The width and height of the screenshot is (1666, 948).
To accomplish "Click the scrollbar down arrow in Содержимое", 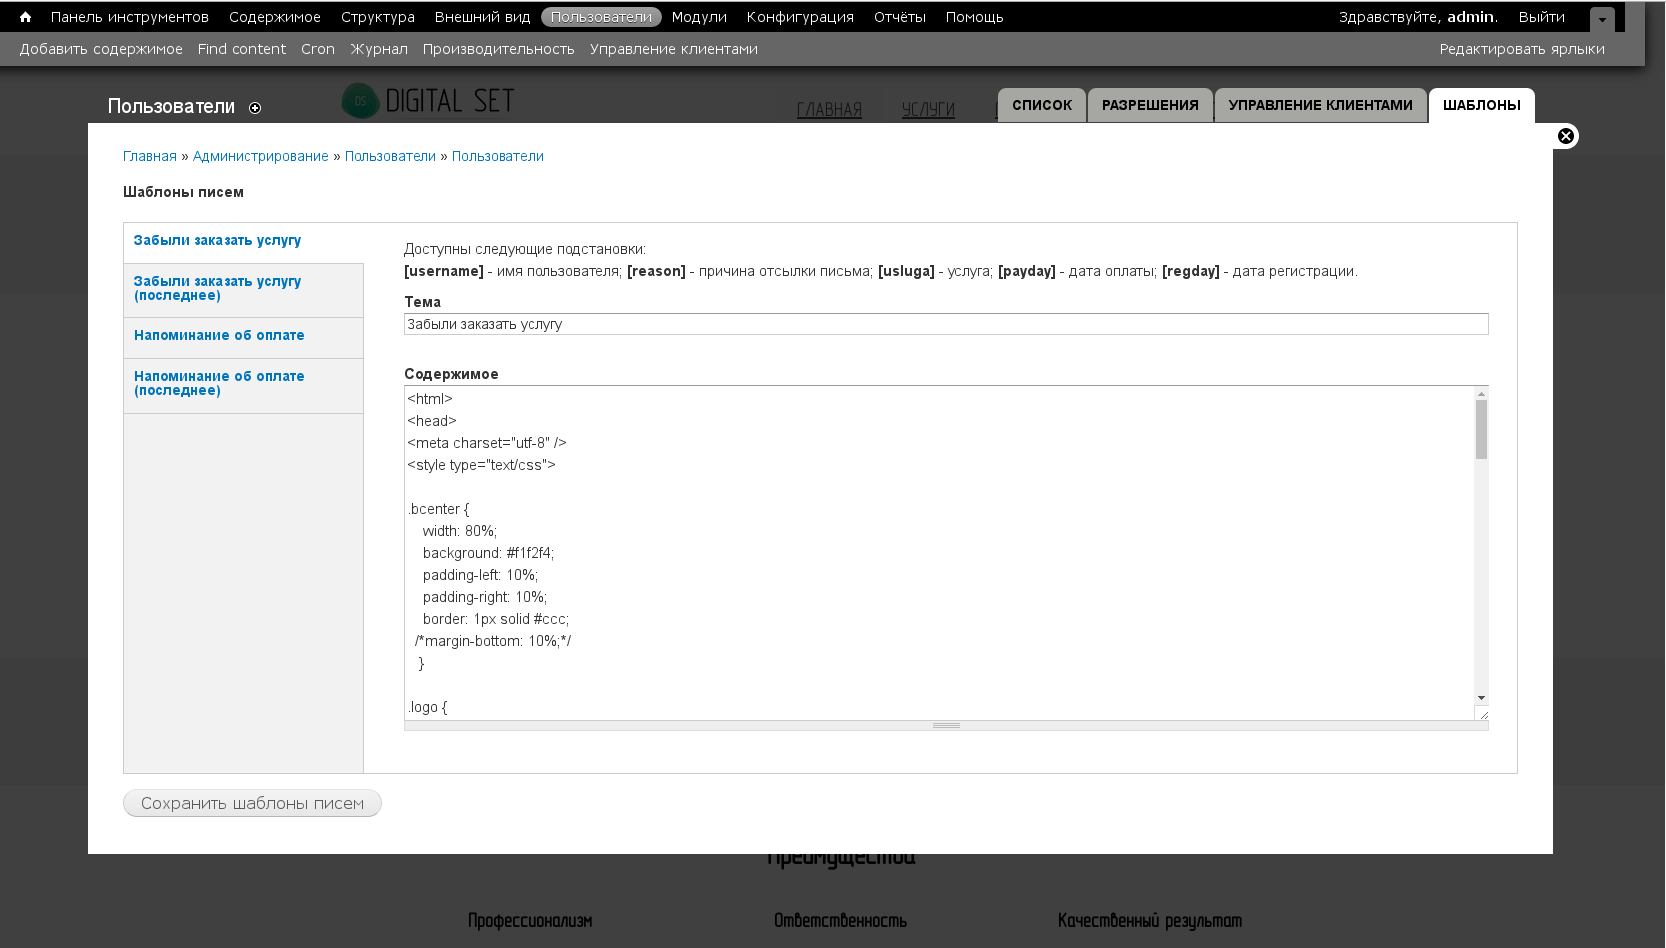I will pyautogui.click(x=1481, y=698).
